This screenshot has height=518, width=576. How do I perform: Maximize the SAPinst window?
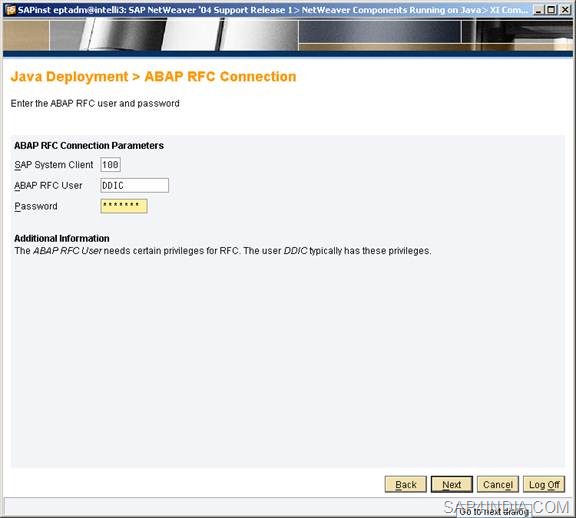pyautogui.click(x=551, y=10)
